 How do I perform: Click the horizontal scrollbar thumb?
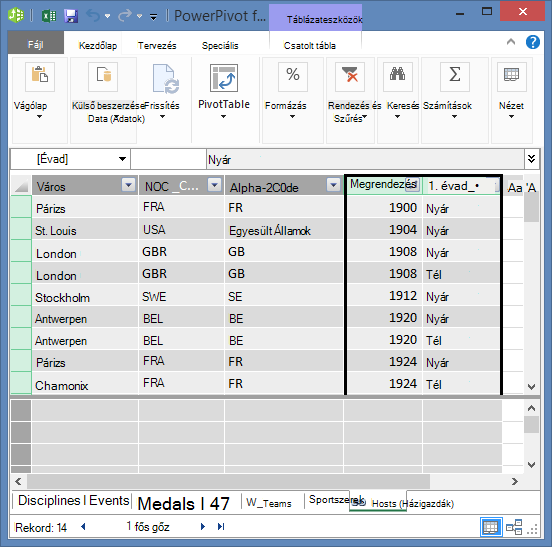pyautogui.click(x=228, y=481)
